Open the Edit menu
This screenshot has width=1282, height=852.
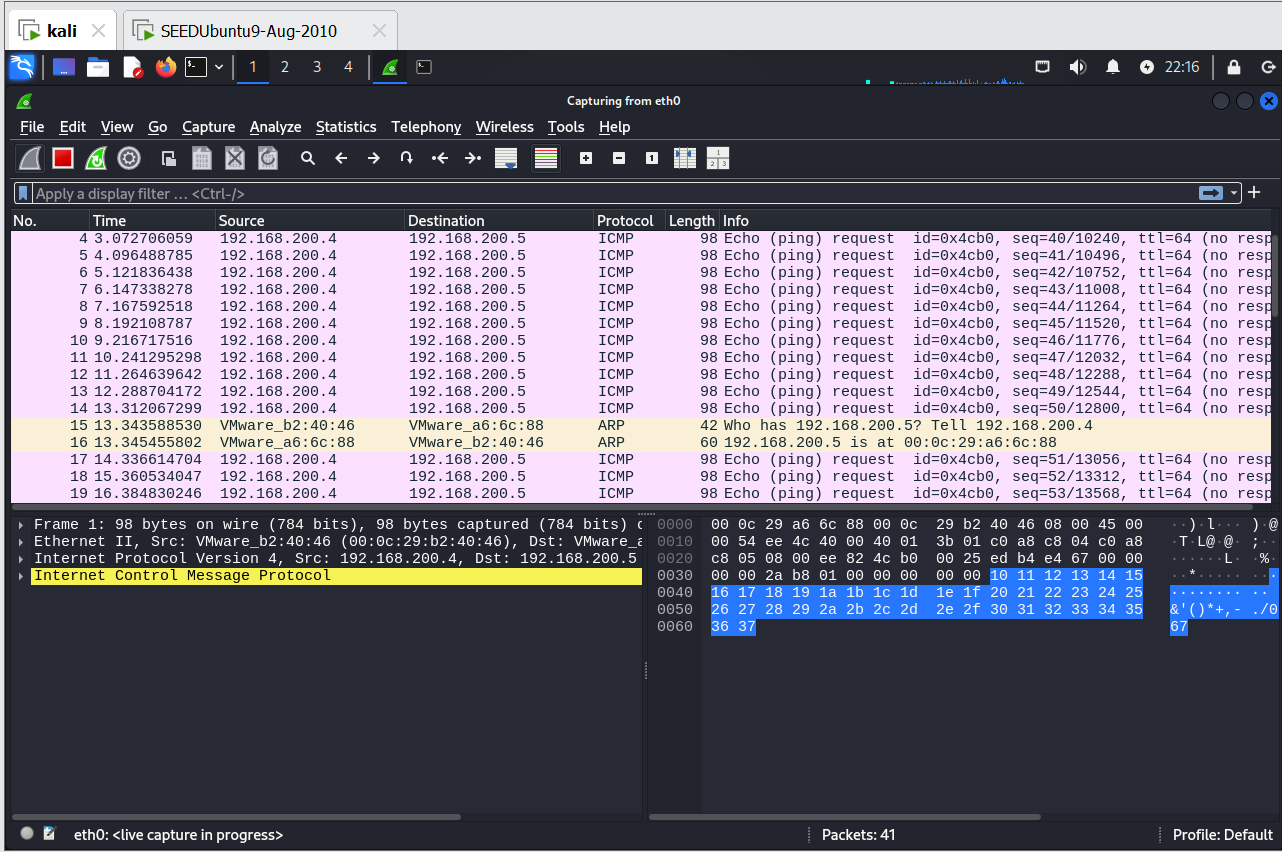(72, 127)
